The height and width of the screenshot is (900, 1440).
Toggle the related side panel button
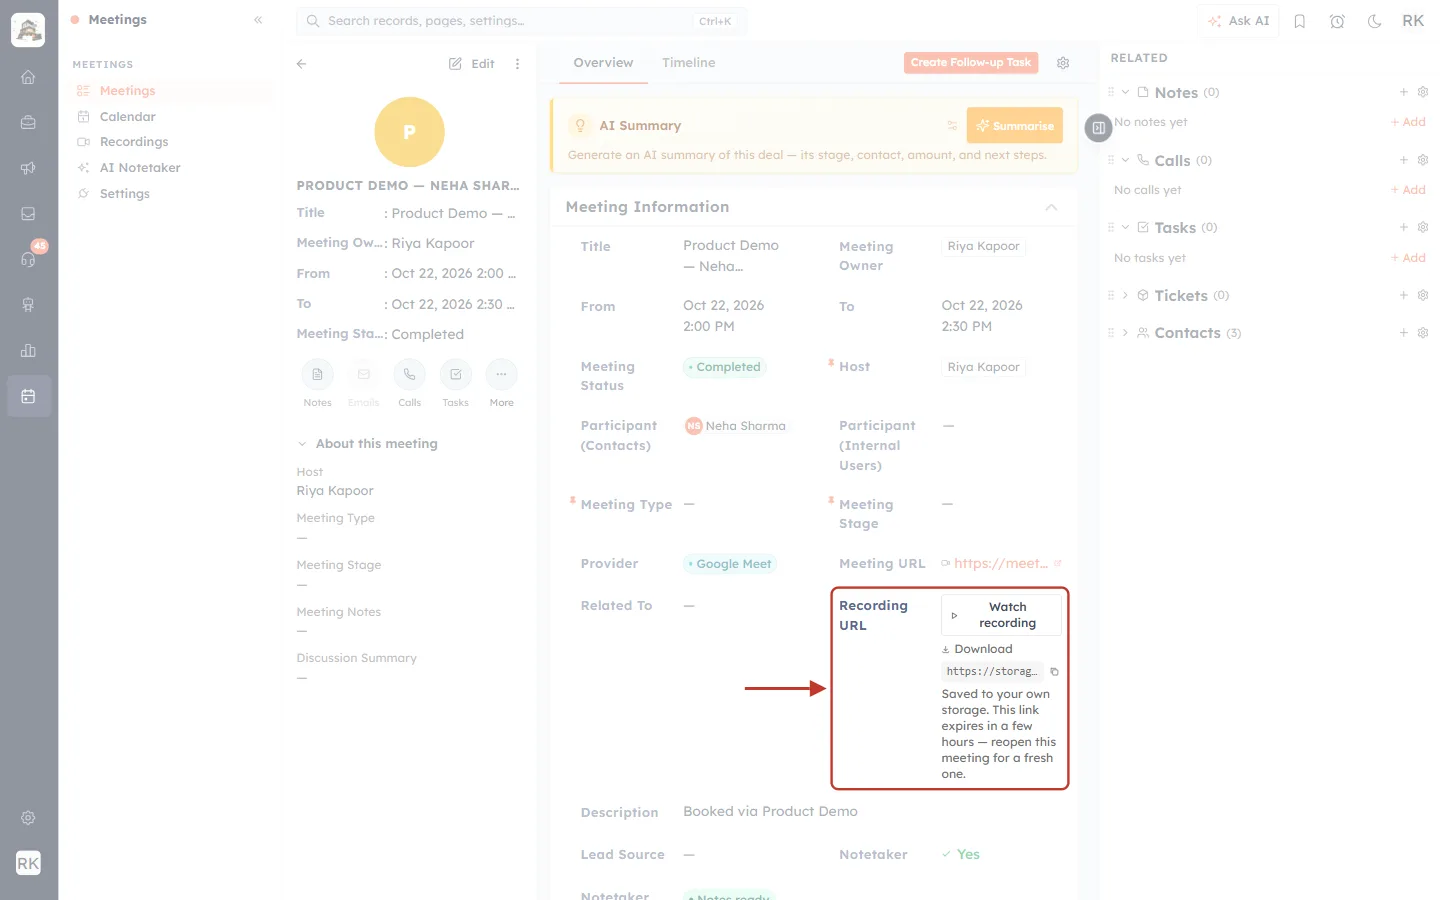point(1098,128)
